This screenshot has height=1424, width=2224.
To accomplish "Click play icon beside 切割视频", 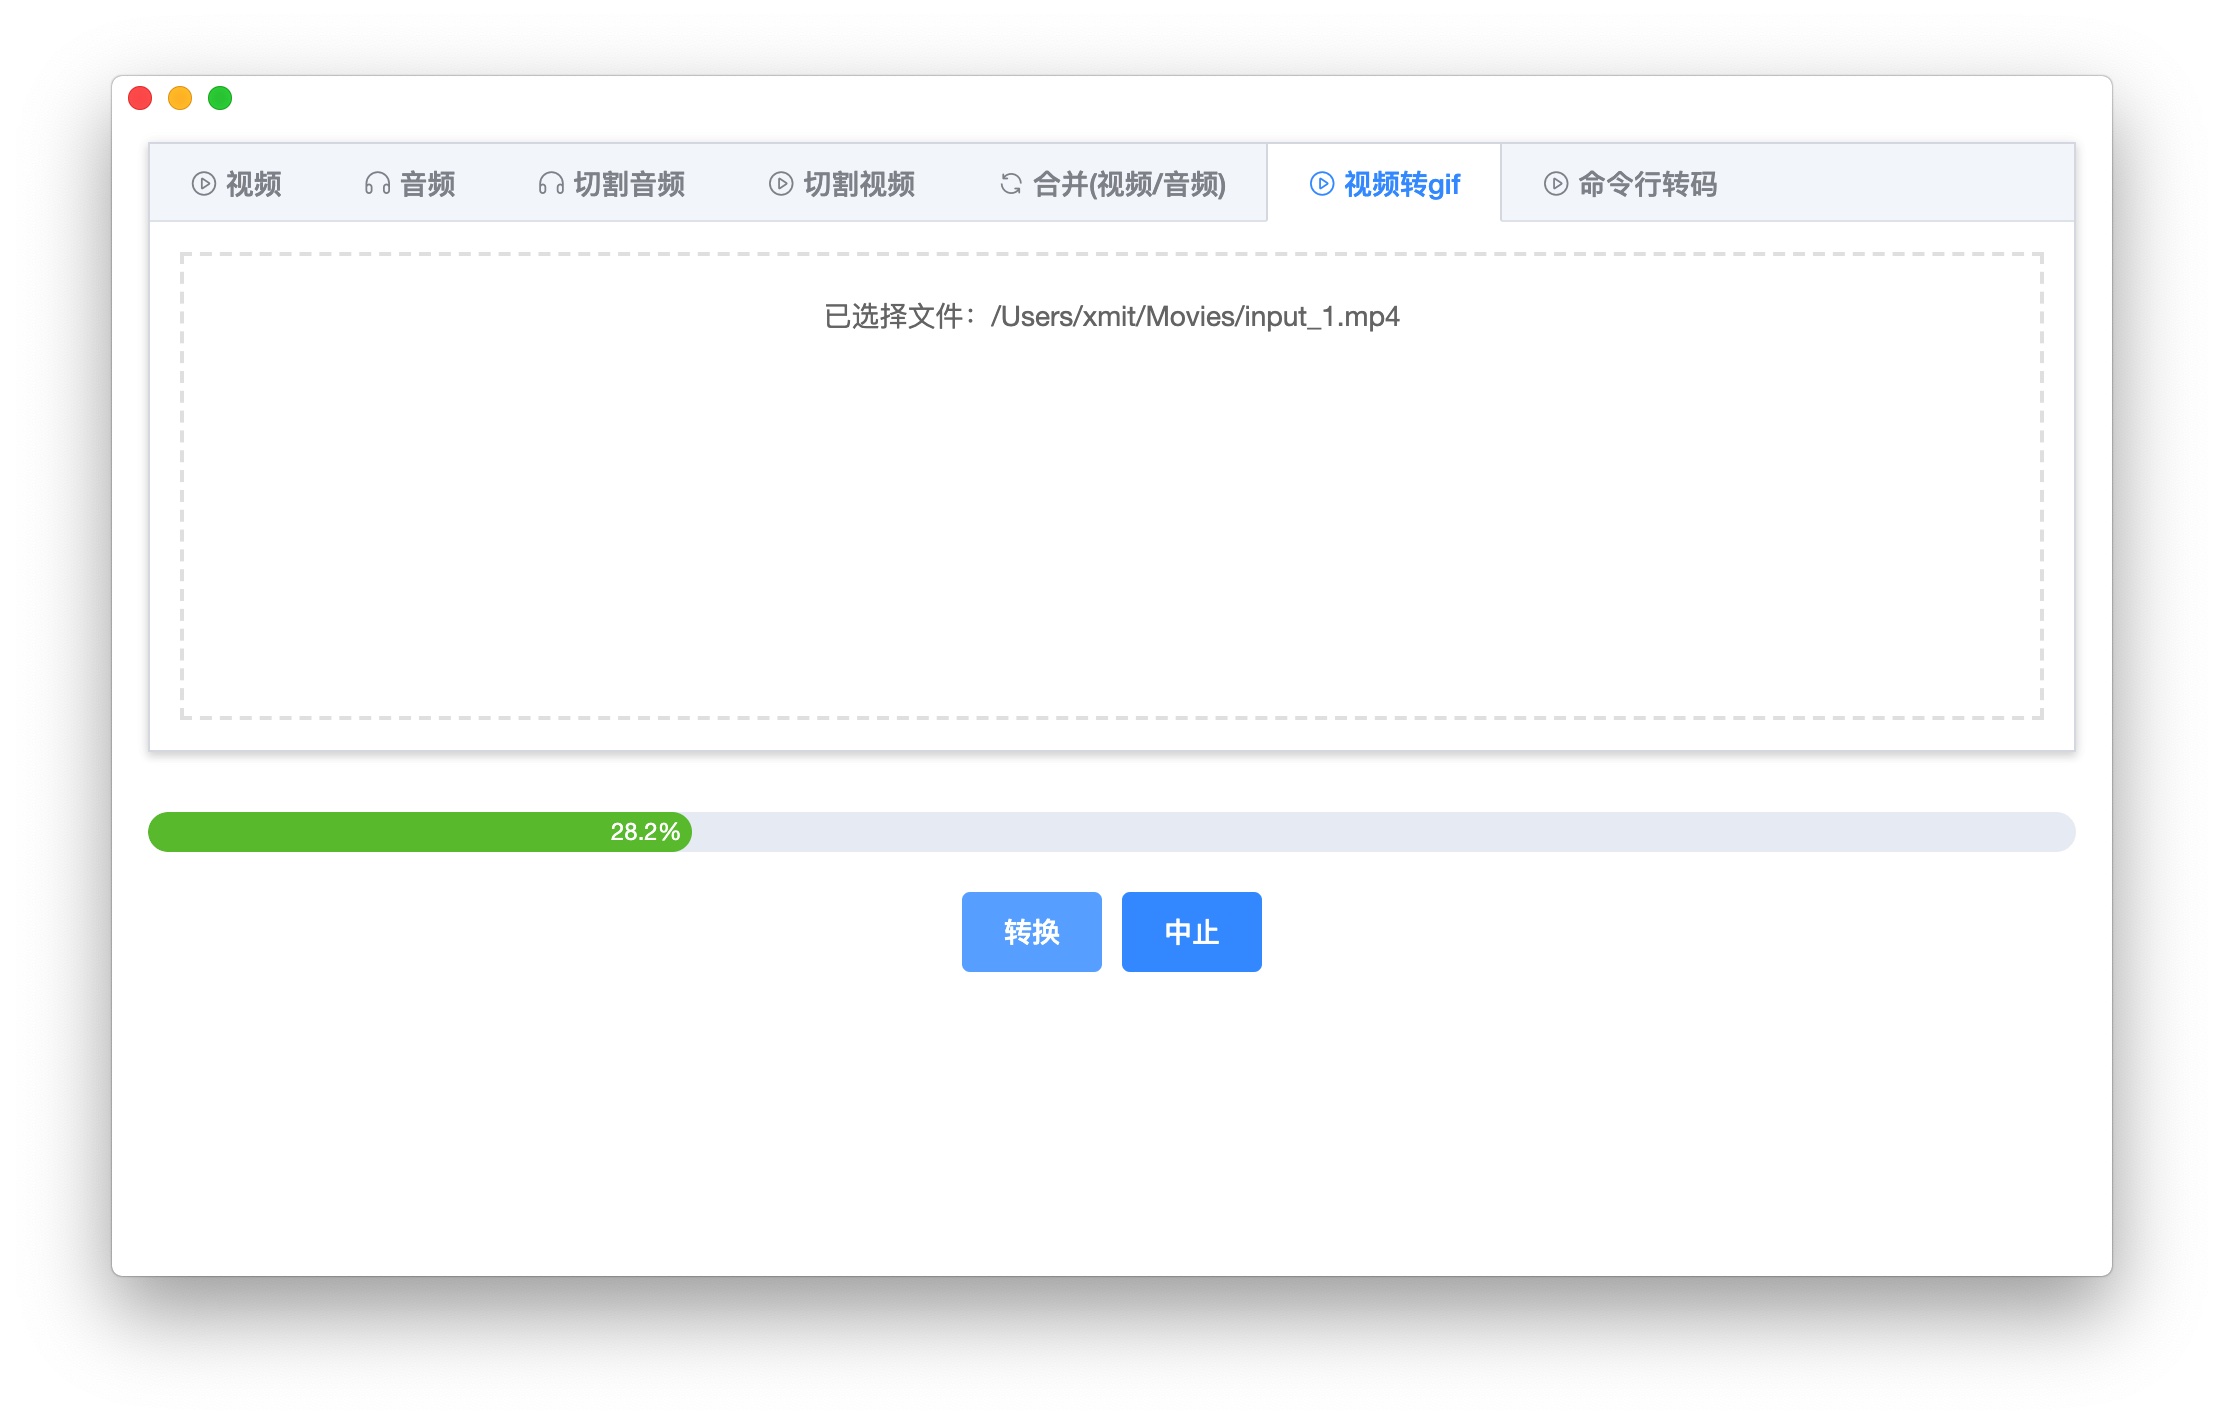I will click(x=781, y=184).
